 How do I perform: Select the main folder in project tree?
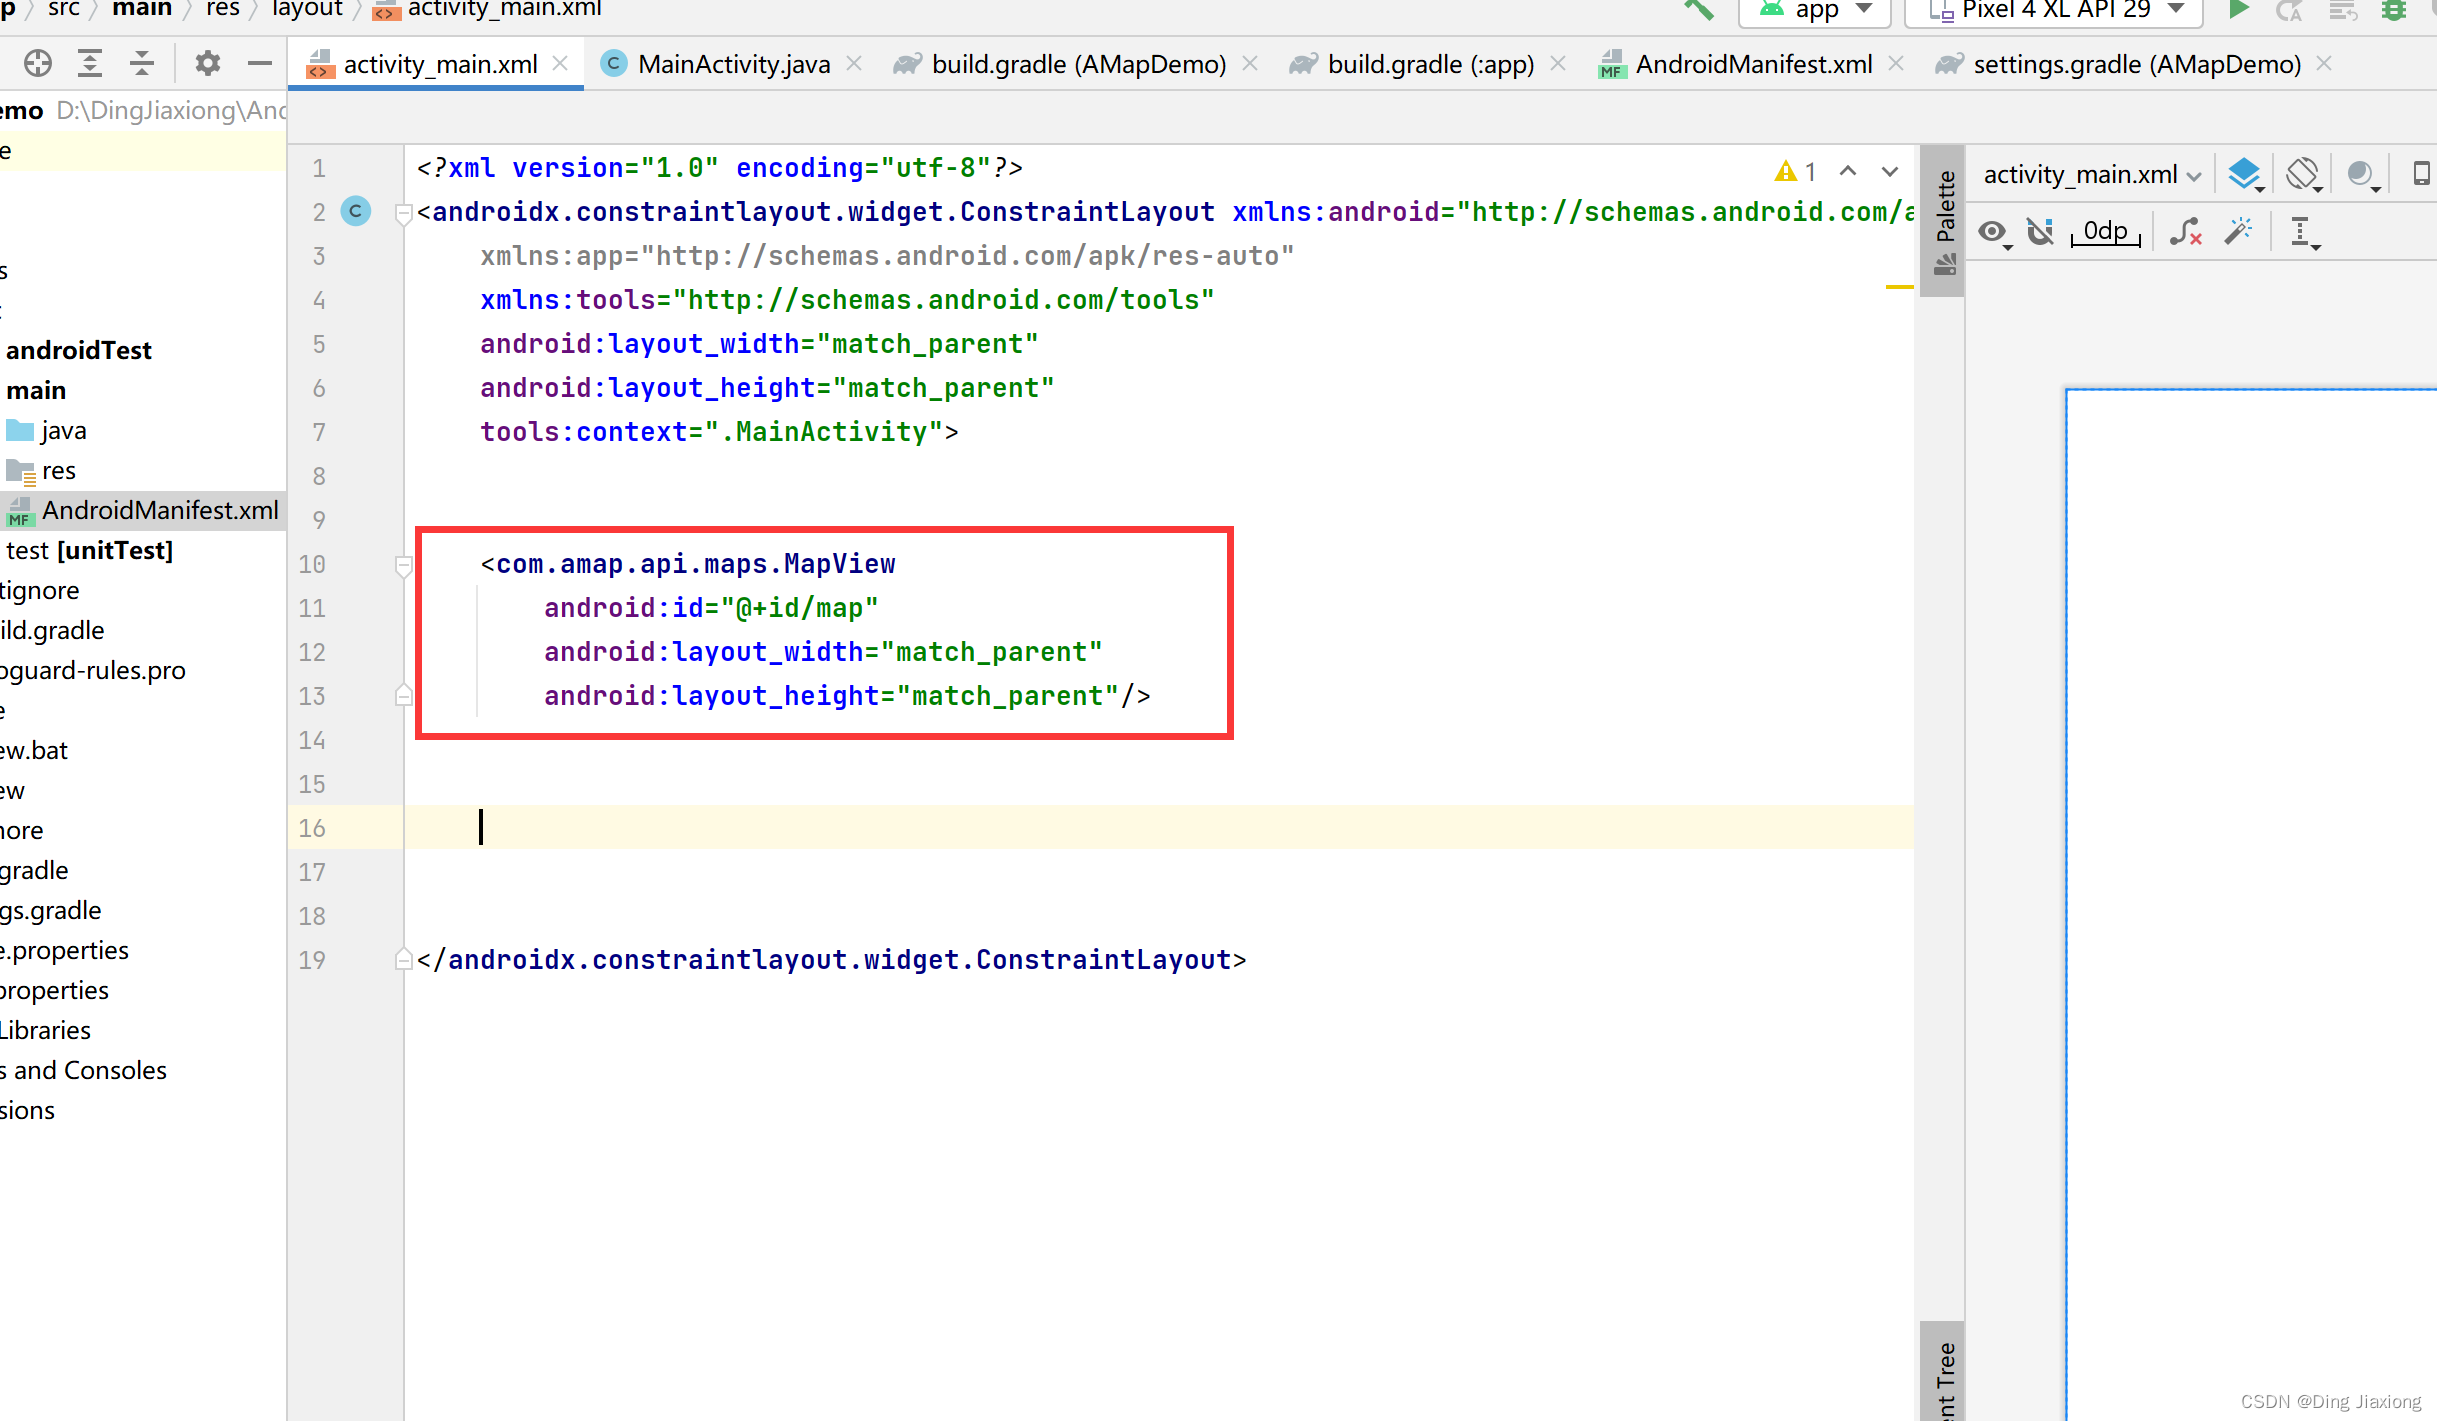tap(36, 390)
